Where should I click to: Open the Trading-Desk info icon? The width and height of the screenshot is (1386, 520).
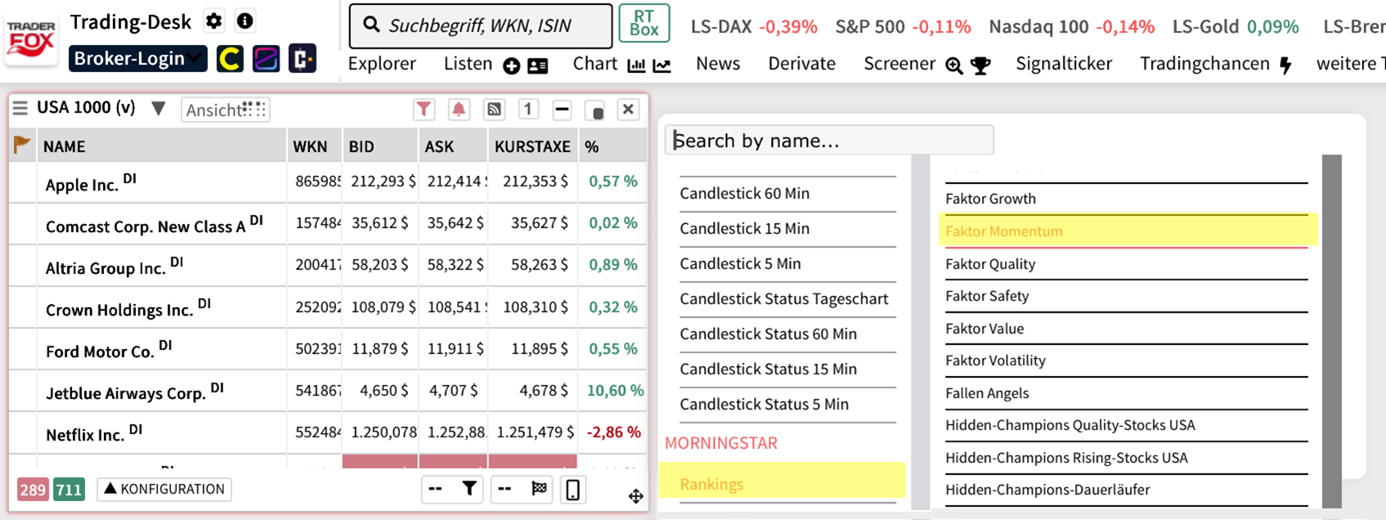(x=244, y=21)
